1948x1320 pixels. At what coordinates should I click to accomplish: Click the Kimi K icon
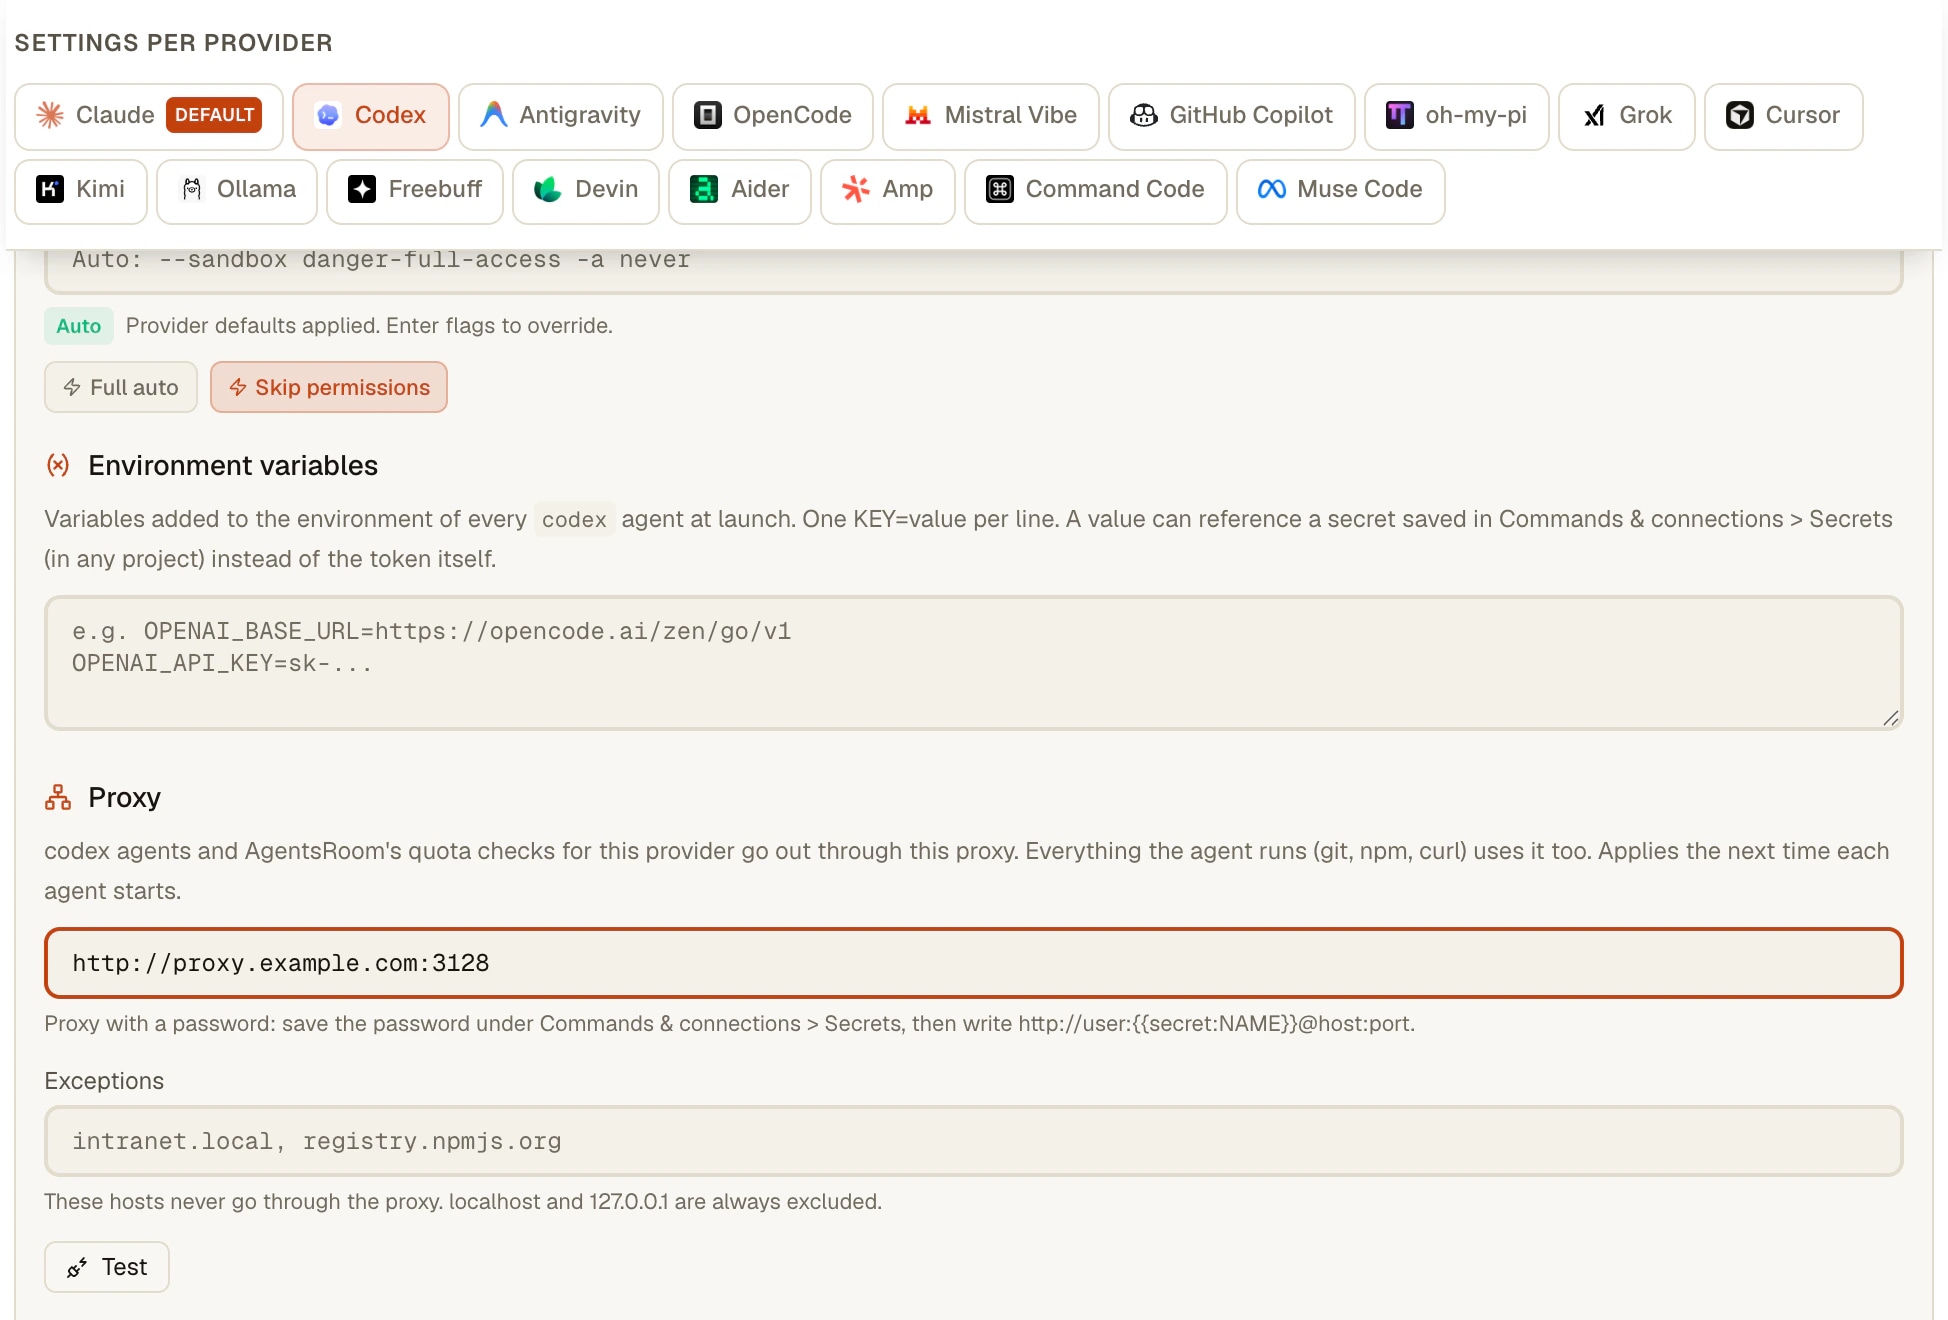50,189
